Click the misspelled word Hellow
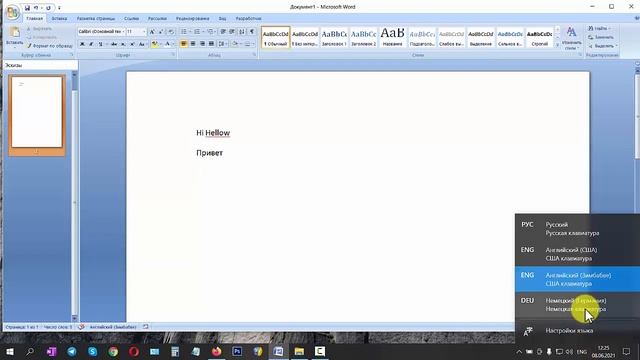 click(218, 133)
